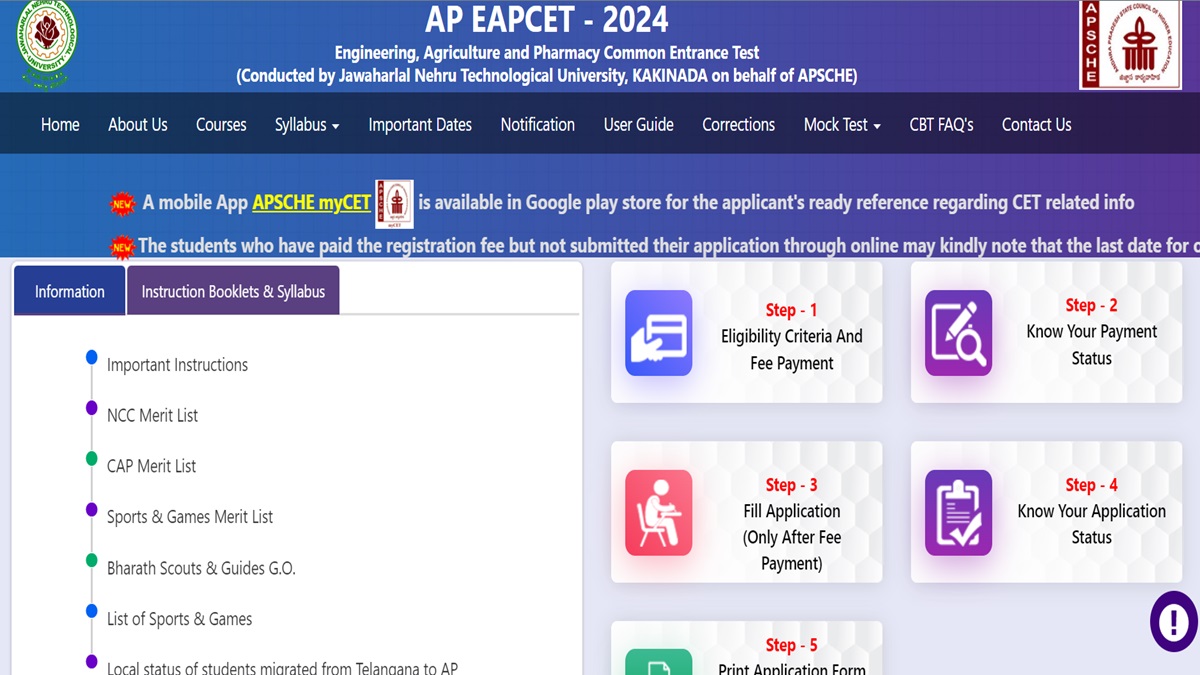
Task: Open the Notification menu item
Action: click(538, 125)
